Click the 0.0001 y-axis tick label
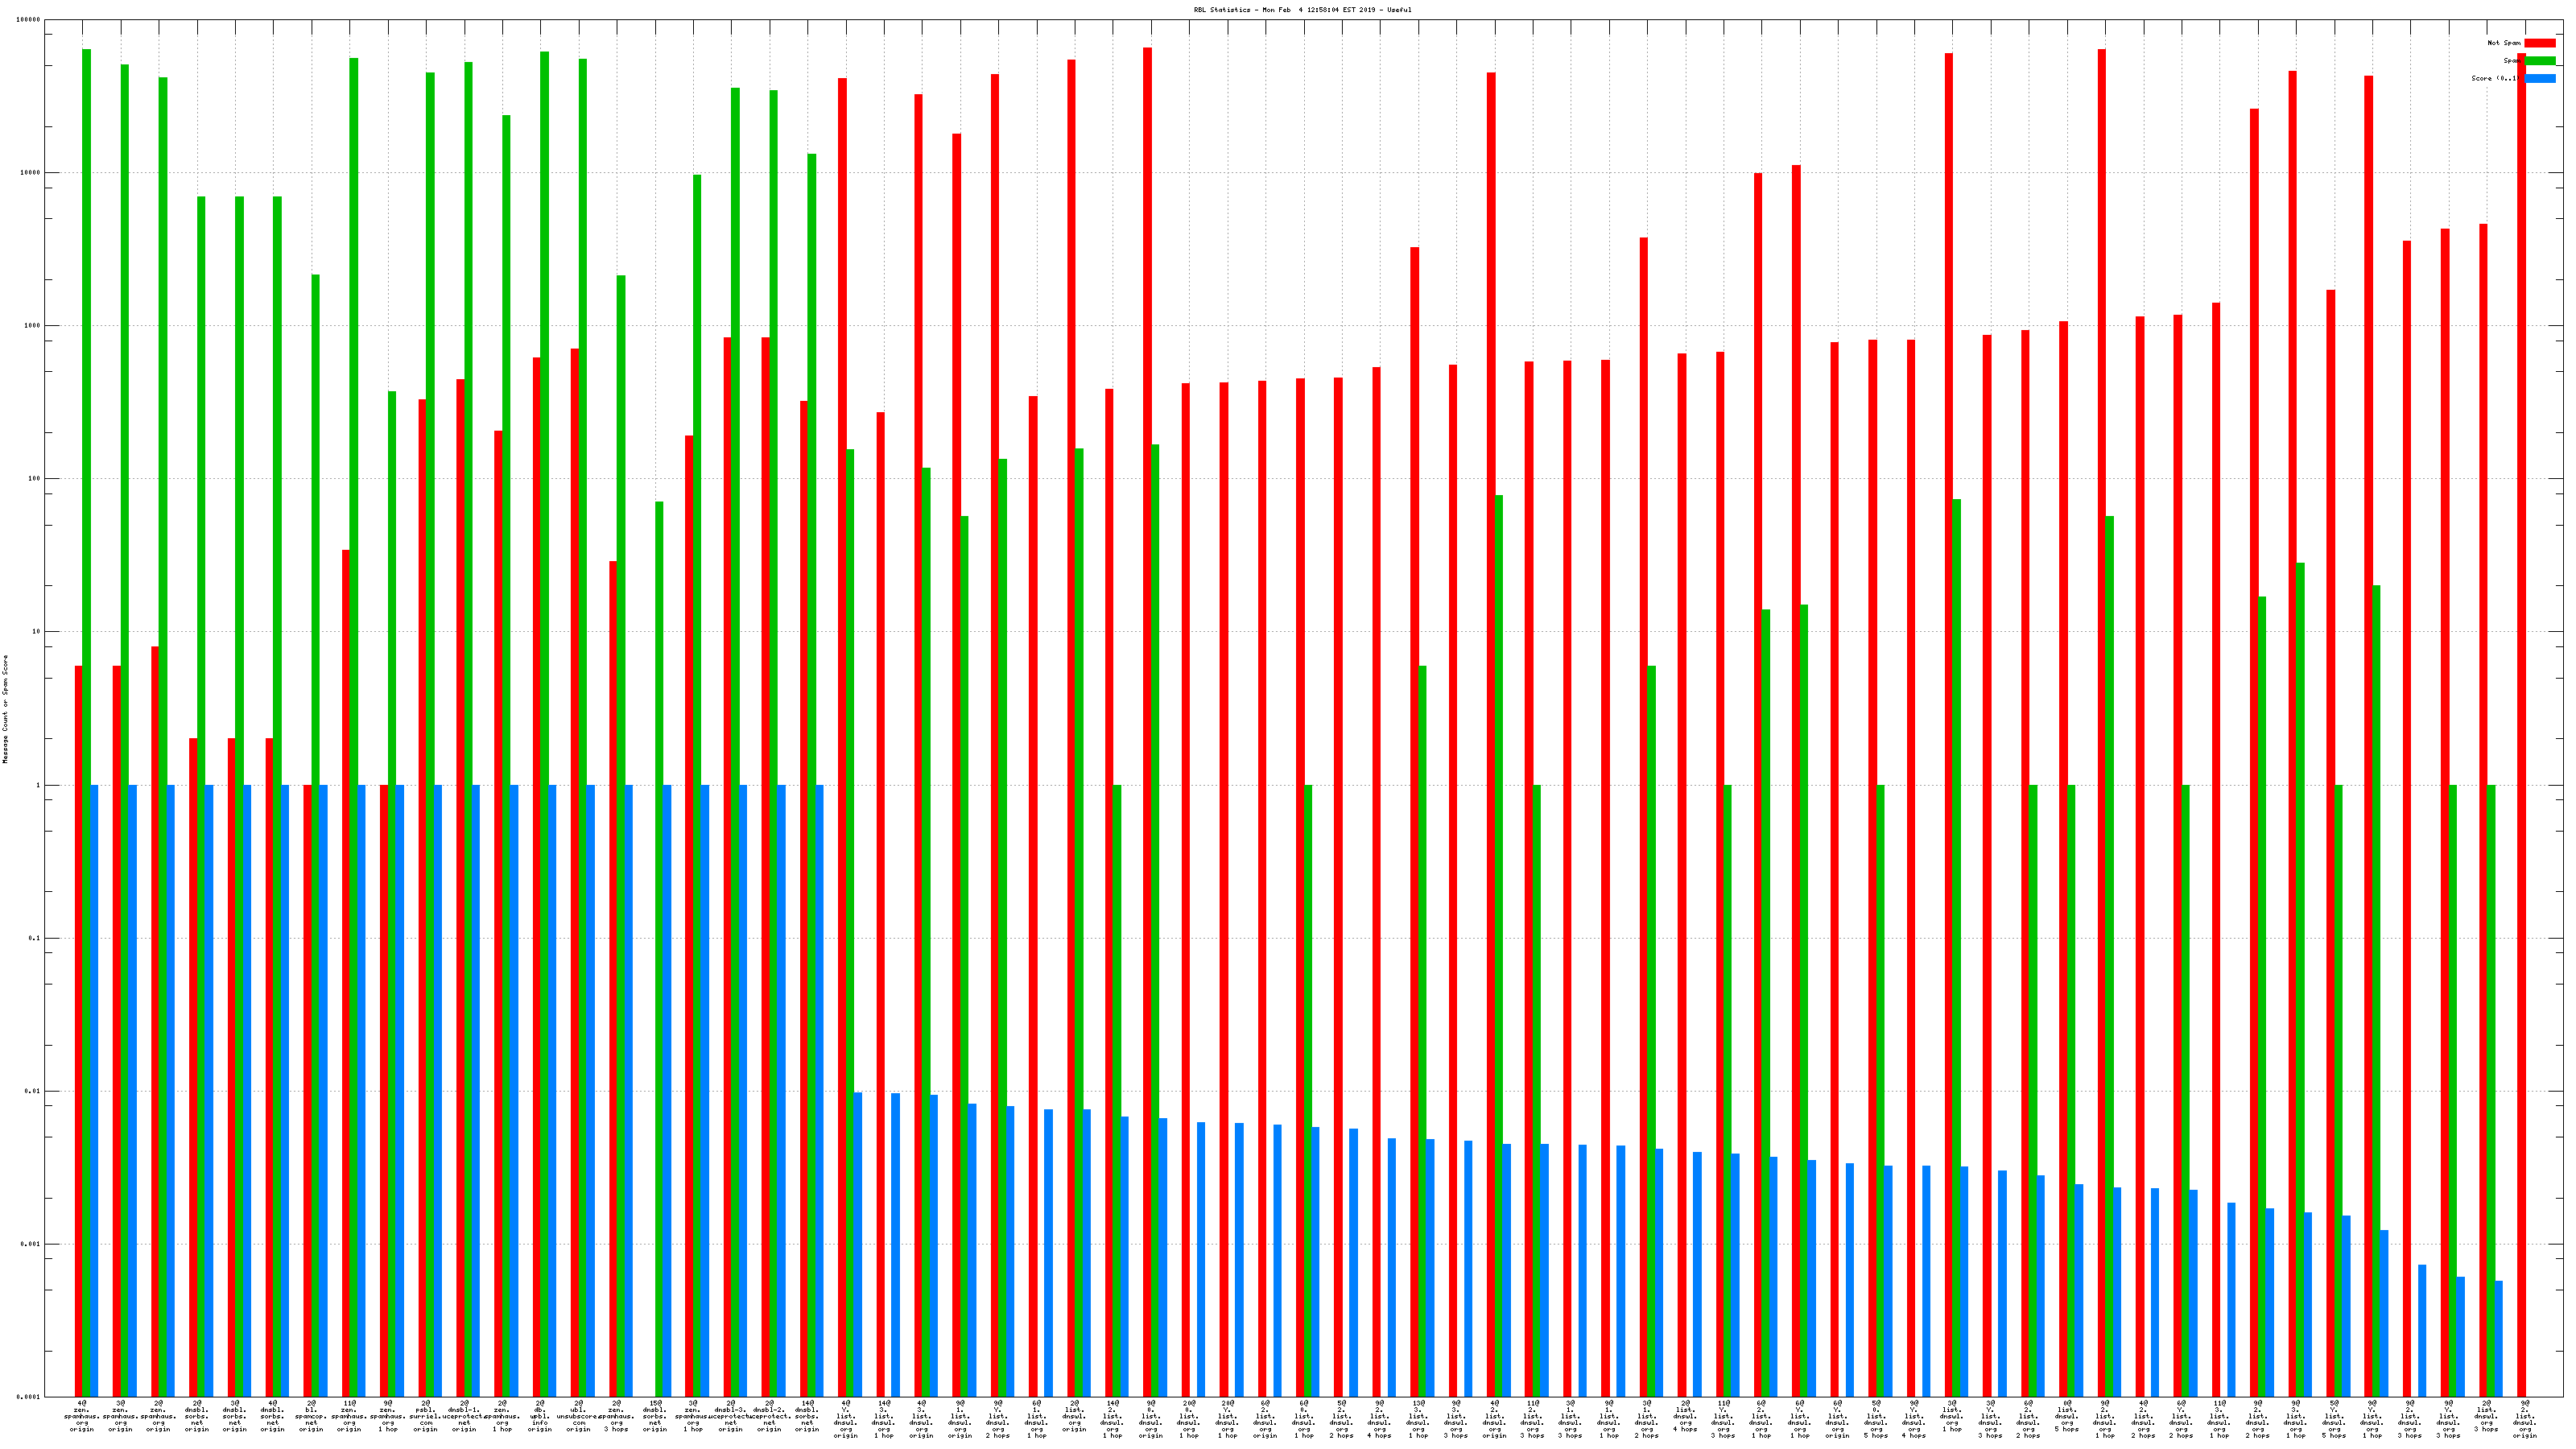 coord(29,1397)
